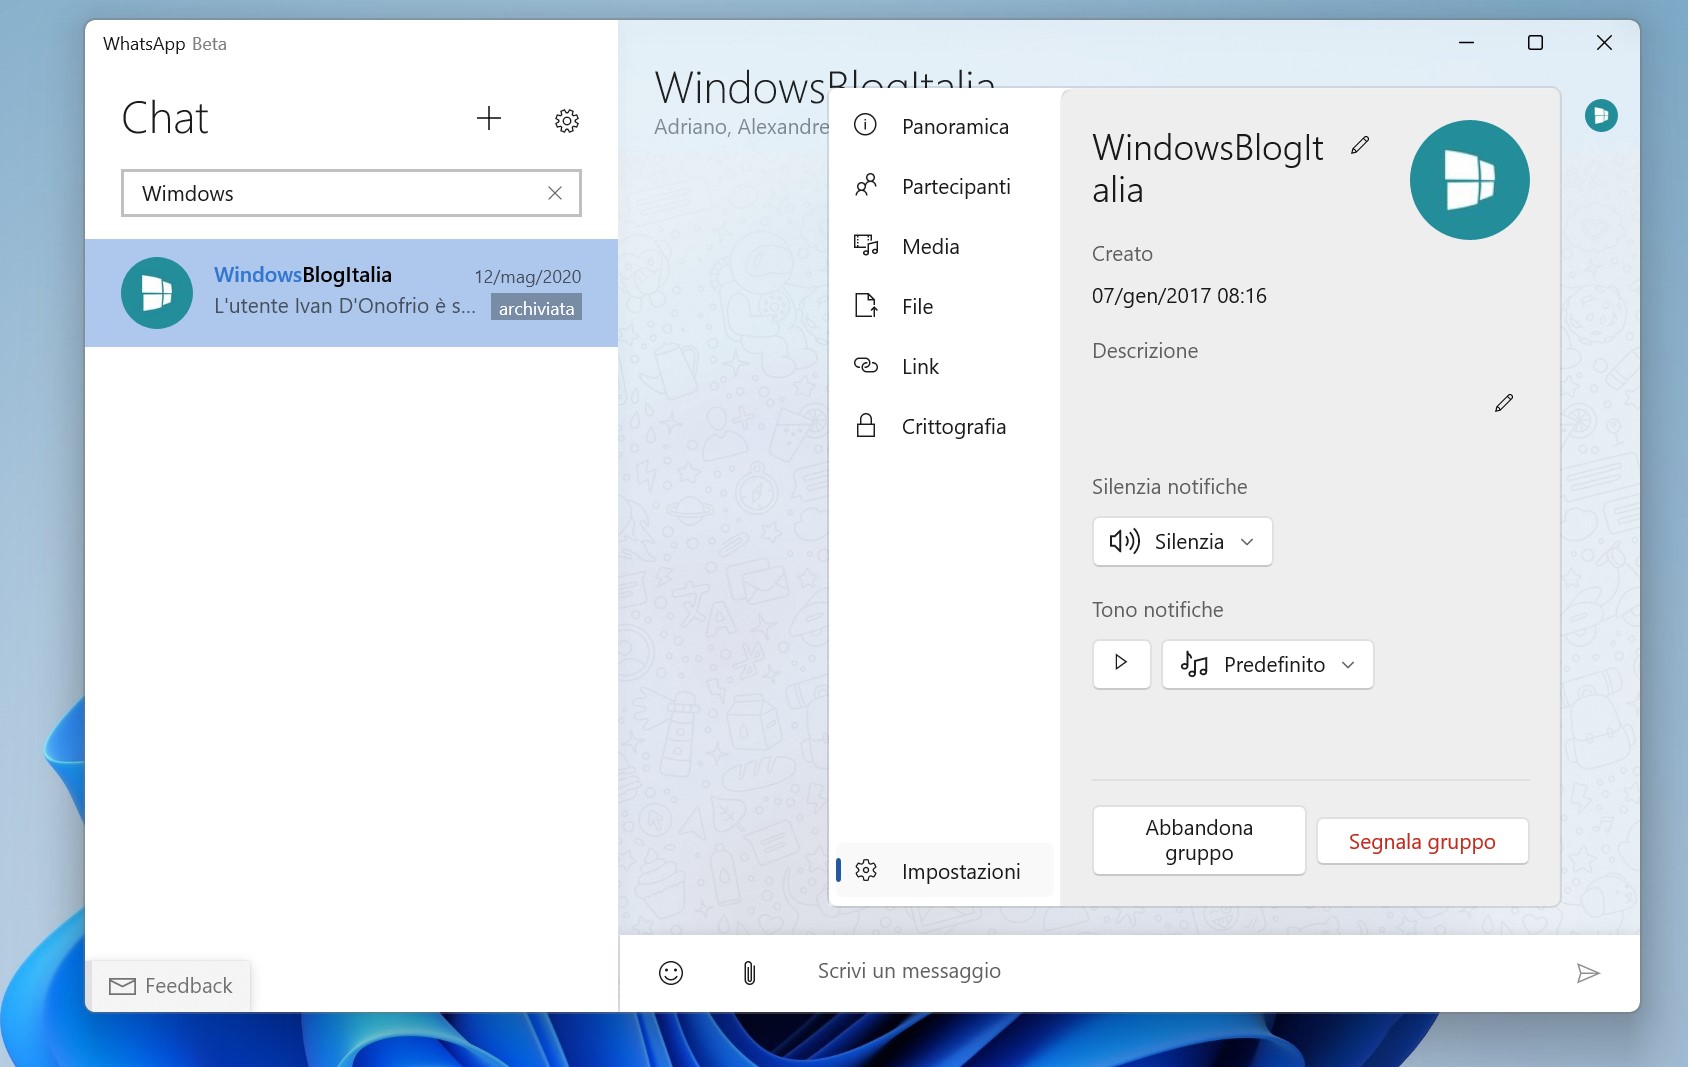Screen dimensions: 1688x1067
Task: Play the notification tone preview
Action: (1121, 664)
